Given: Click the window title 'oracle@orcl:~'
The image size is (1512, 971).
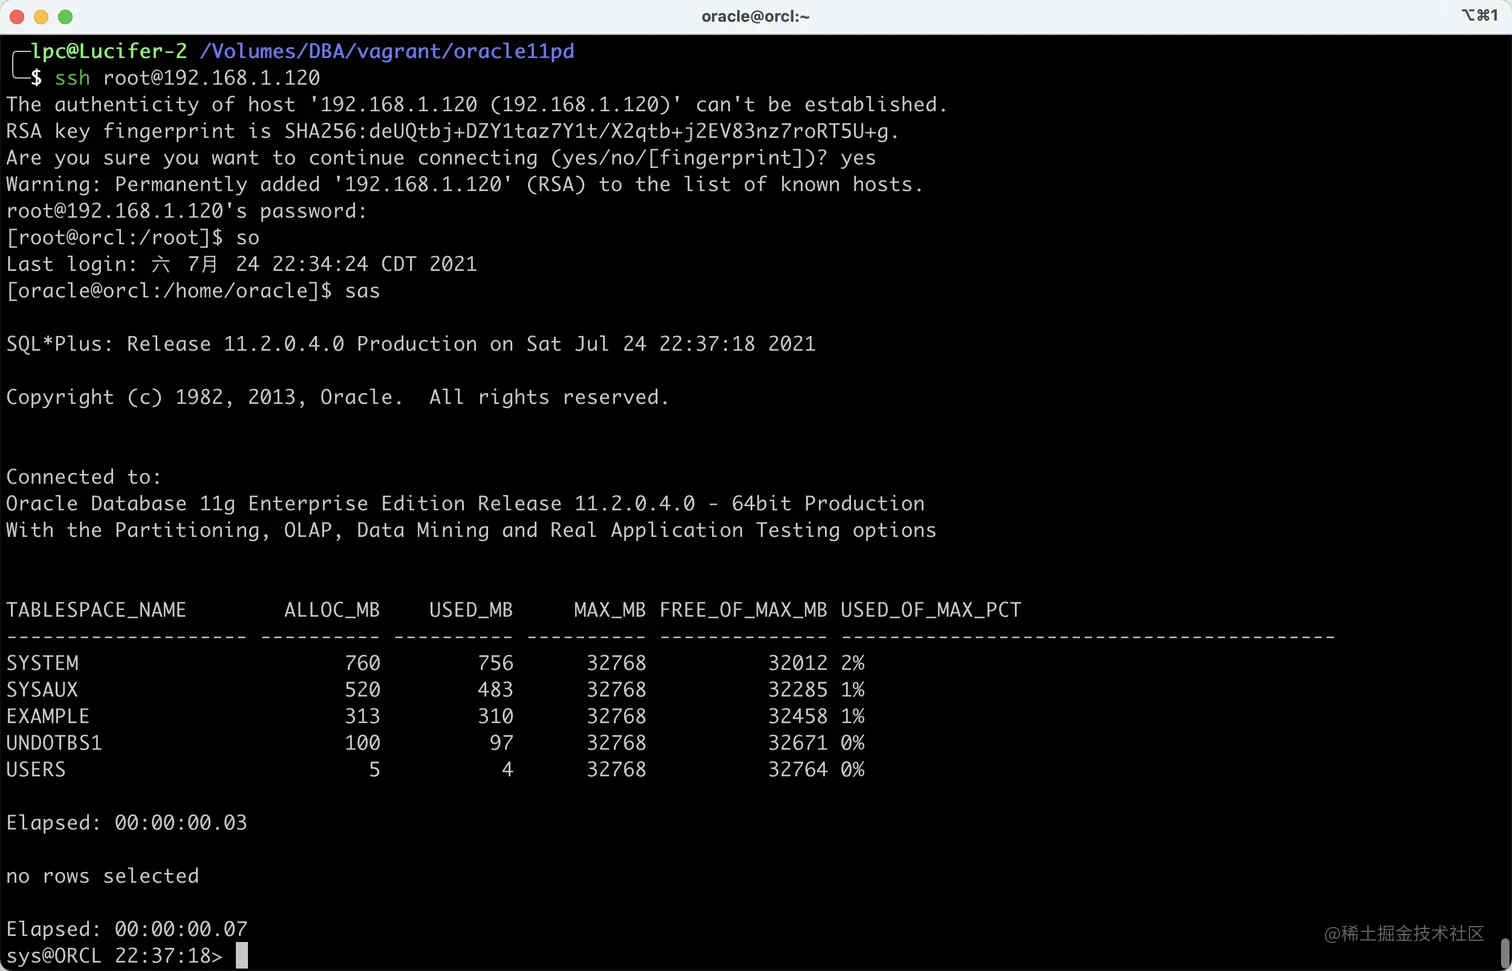Looking at the screenshot, I should coord(755,16).
